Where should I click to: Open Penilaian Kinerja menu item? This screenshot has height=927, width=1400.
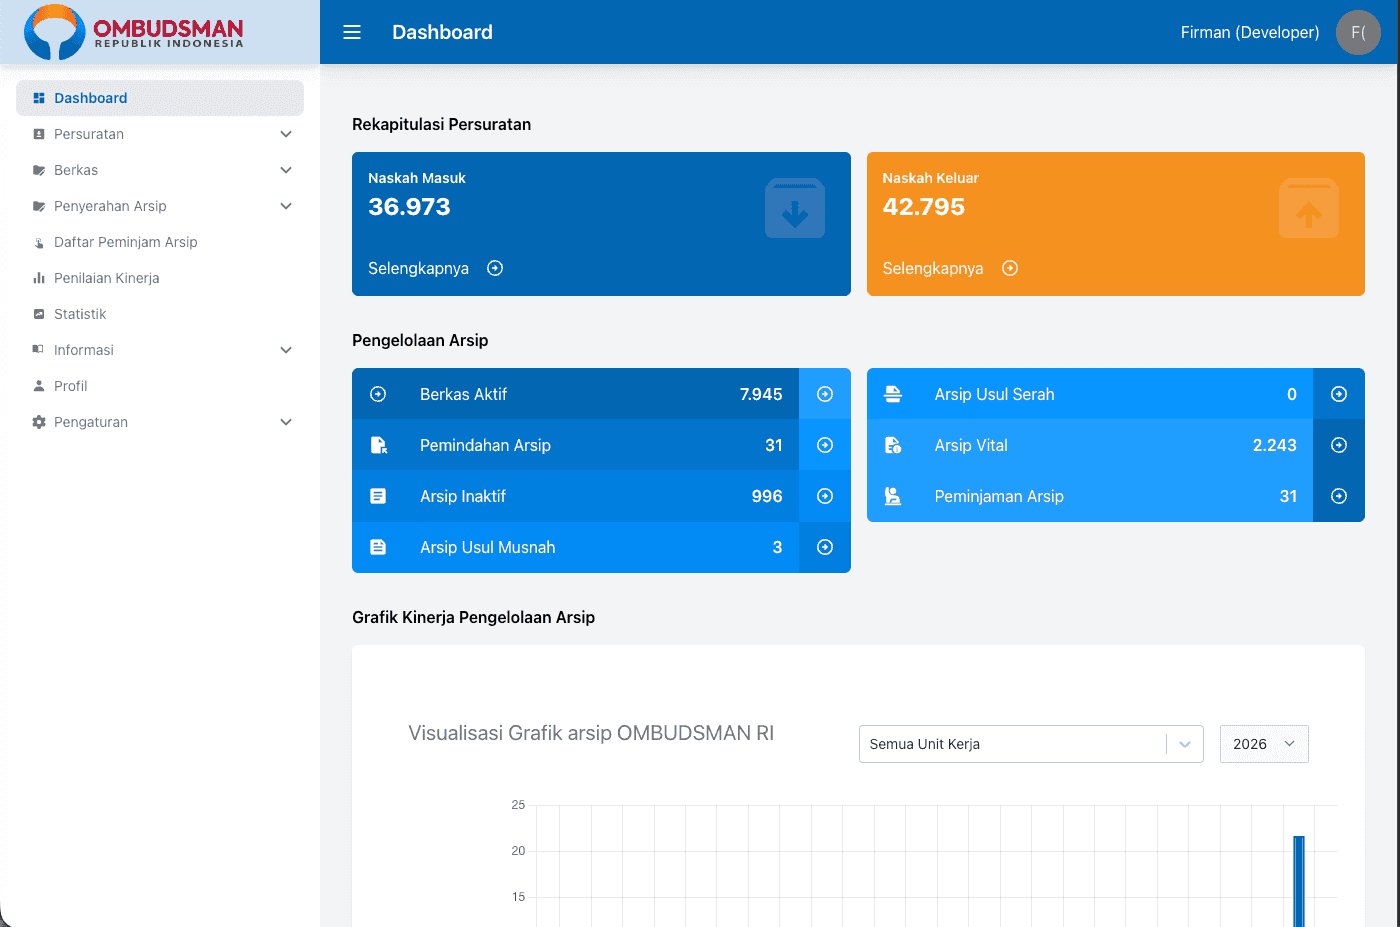[106, 278]
